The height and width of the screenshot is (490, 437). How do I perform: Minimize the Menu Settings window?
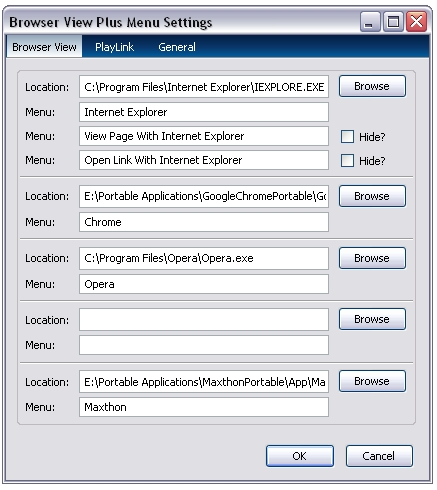click(370, 22)
